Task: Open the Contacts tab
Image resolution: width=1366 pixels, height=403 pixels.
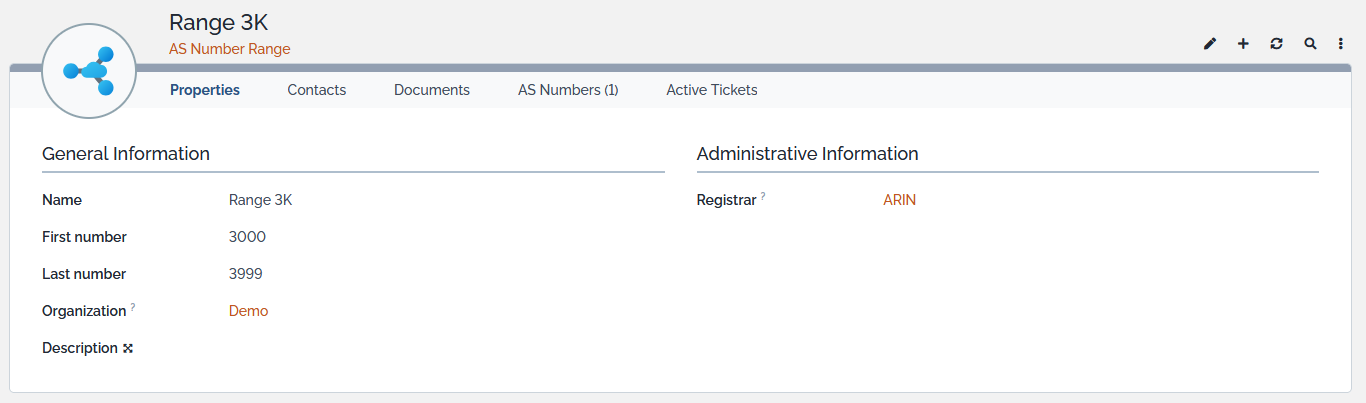Action: click(x=316, y=90)
